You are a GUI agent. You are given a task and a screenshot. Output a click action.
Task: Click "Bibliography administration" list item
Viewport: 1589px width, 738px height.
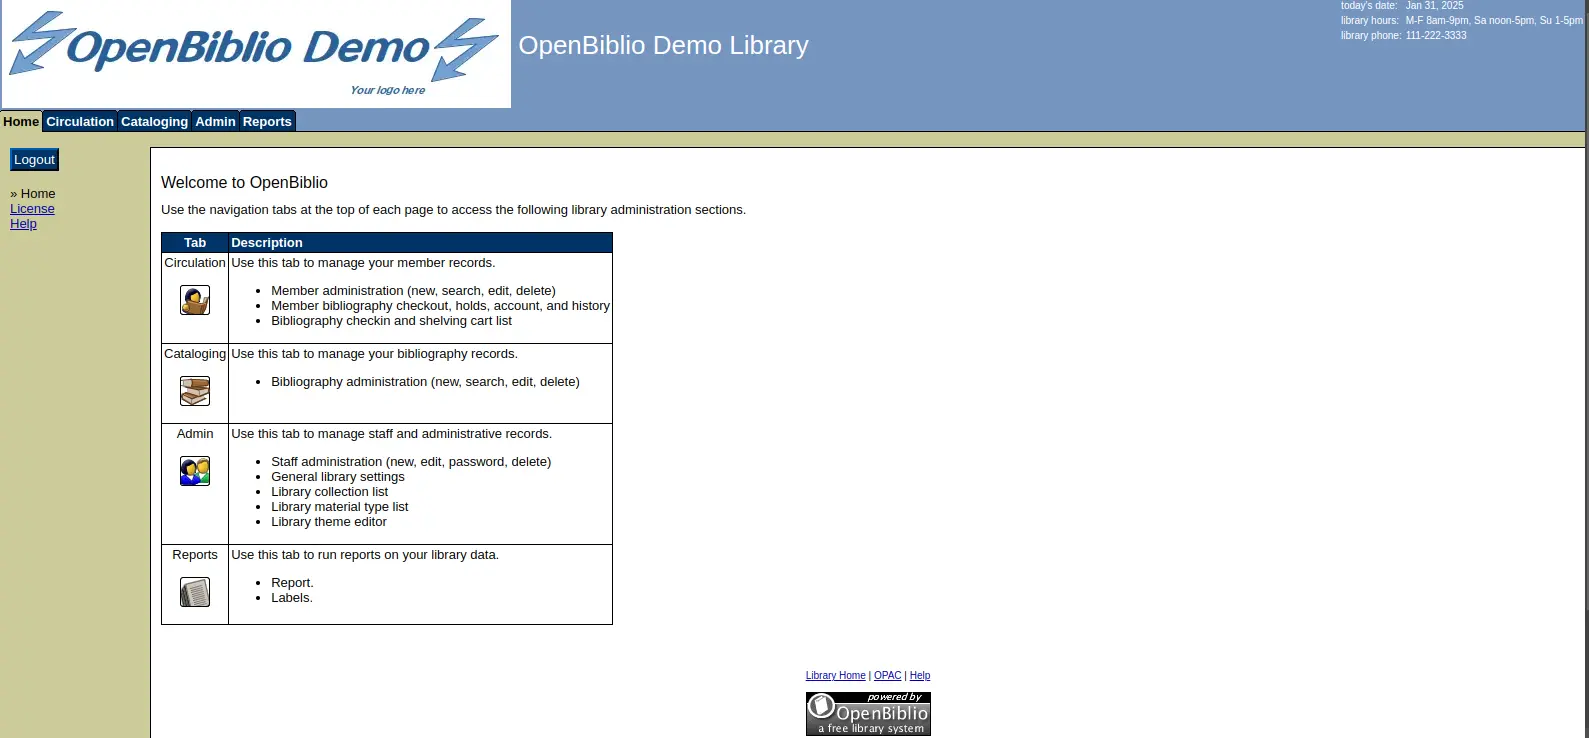(425, 382)
